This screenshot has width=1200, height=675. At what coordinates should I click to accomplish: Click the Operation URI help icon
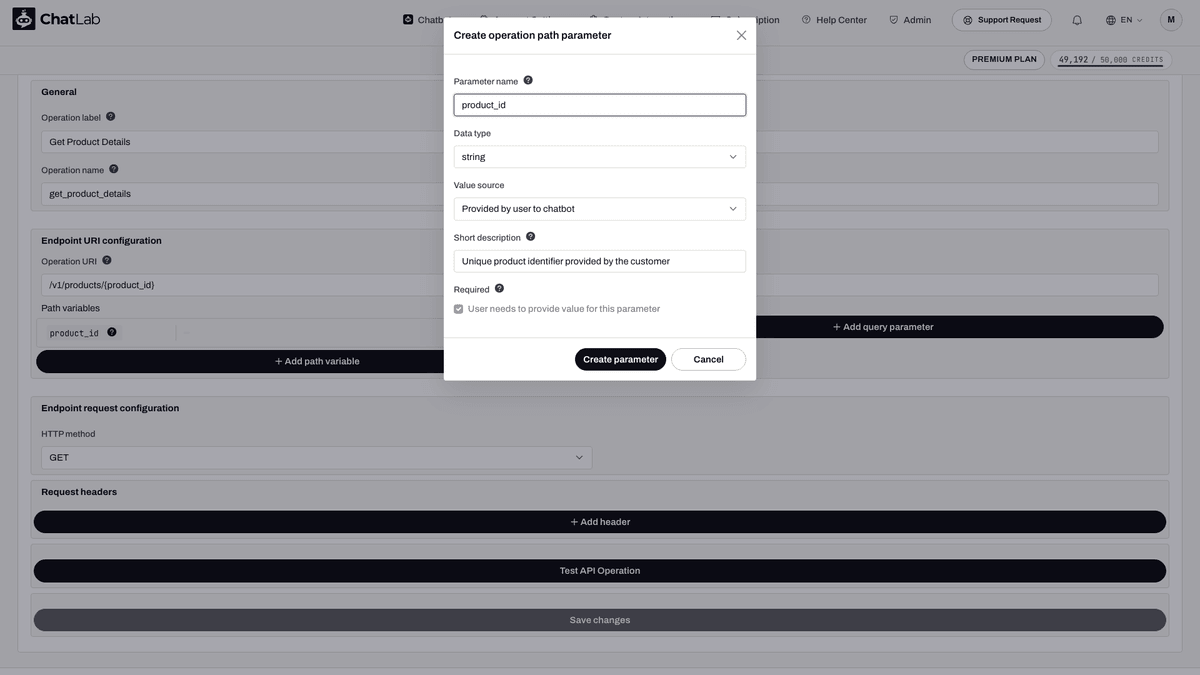click(x=106, y=260)
